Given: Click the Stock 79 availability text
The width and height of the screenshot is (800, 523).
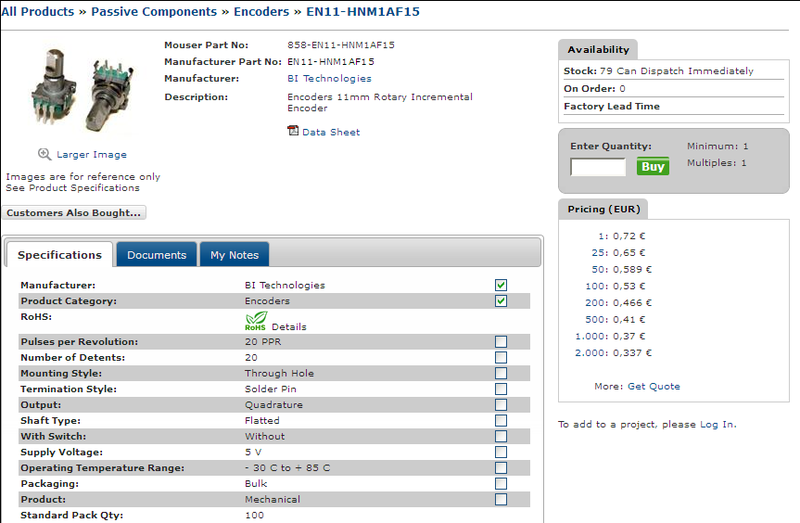Looking at the screenshot, I should [x=659, y=71].
